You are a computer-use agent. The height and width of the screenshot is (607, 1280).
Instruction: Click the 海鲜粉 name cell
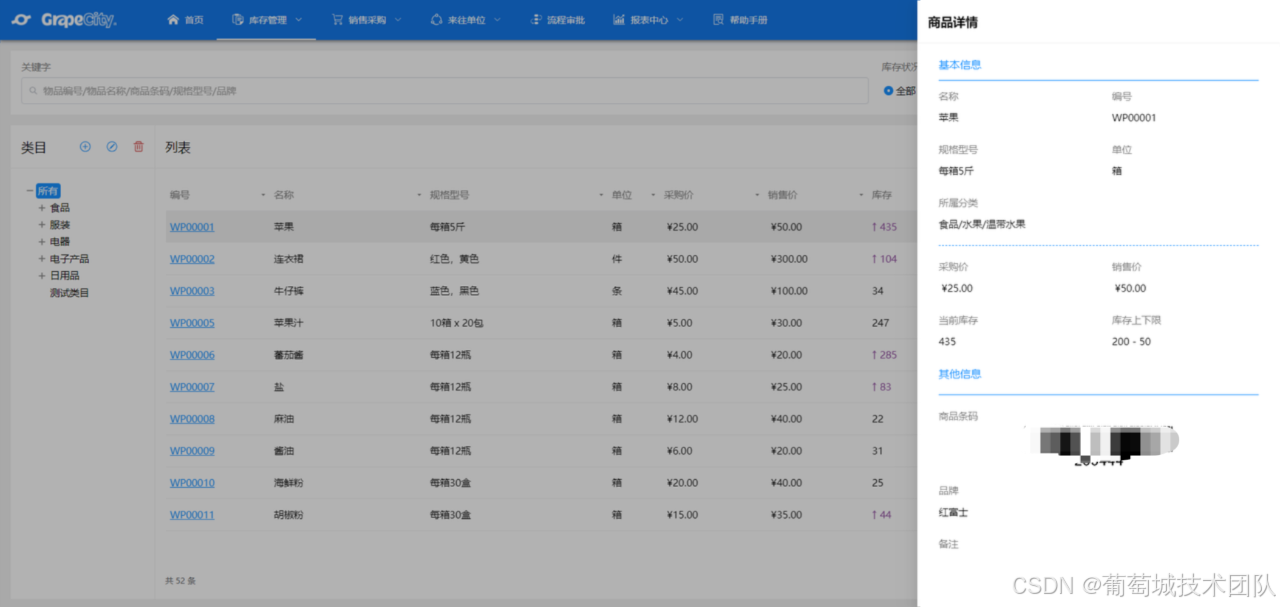[288, 483]
